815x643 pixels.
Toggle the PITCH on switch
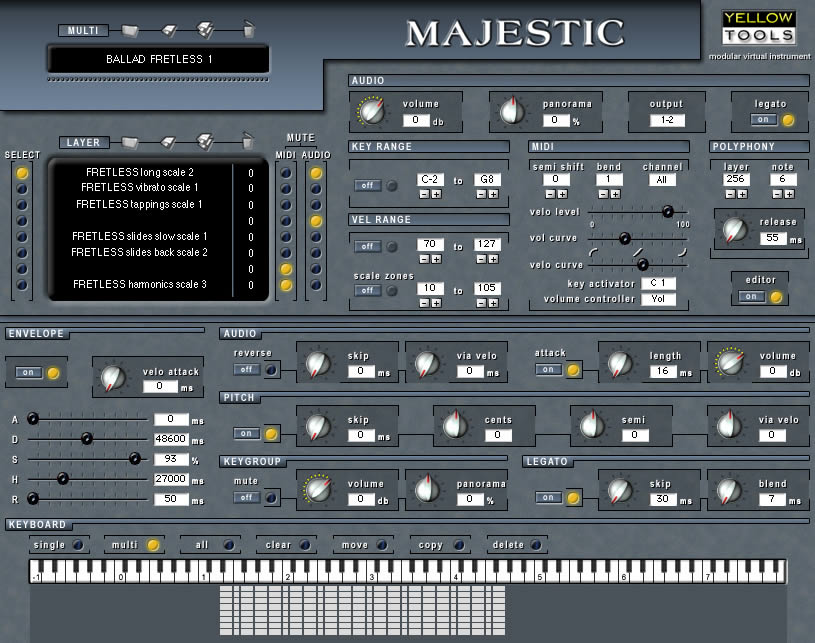click(x=246, y=434)
